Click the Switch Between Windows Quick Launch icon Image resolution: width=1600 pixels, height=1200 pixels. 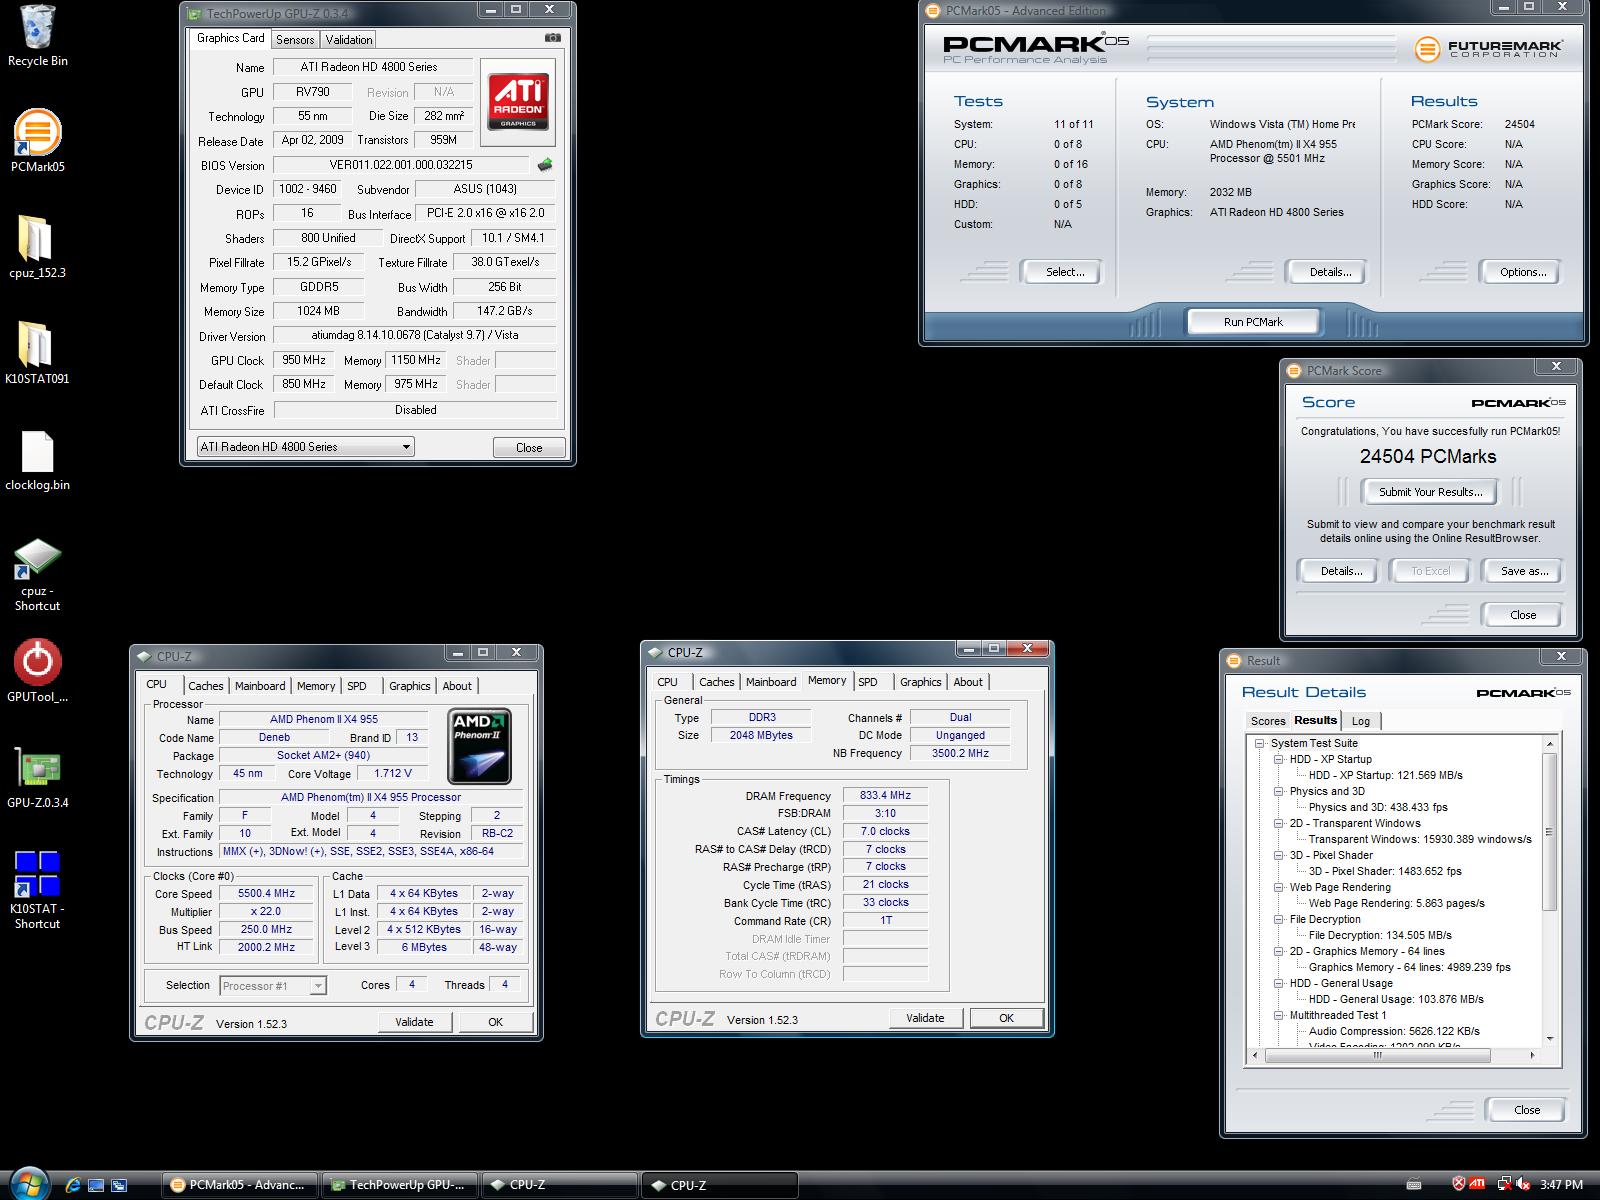click(x=119, y=1185)
